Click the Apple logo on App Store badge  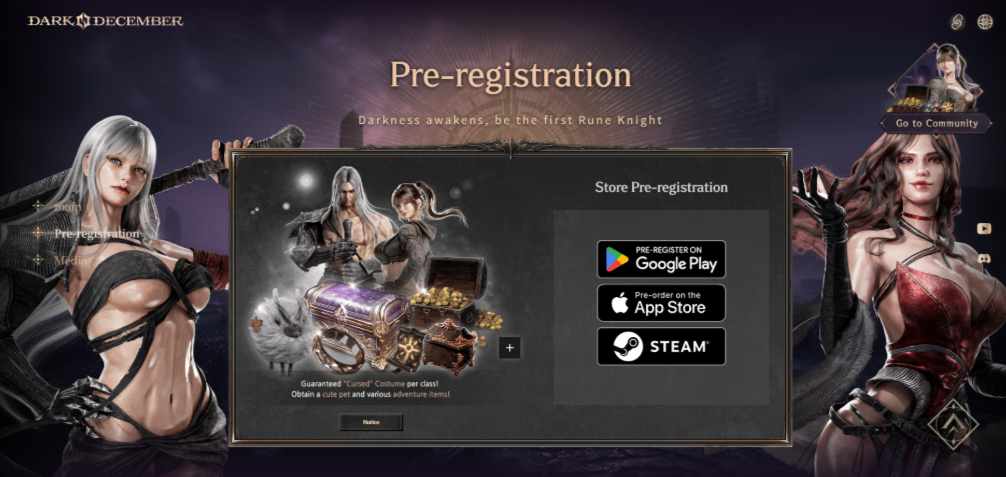click(620, 303)
